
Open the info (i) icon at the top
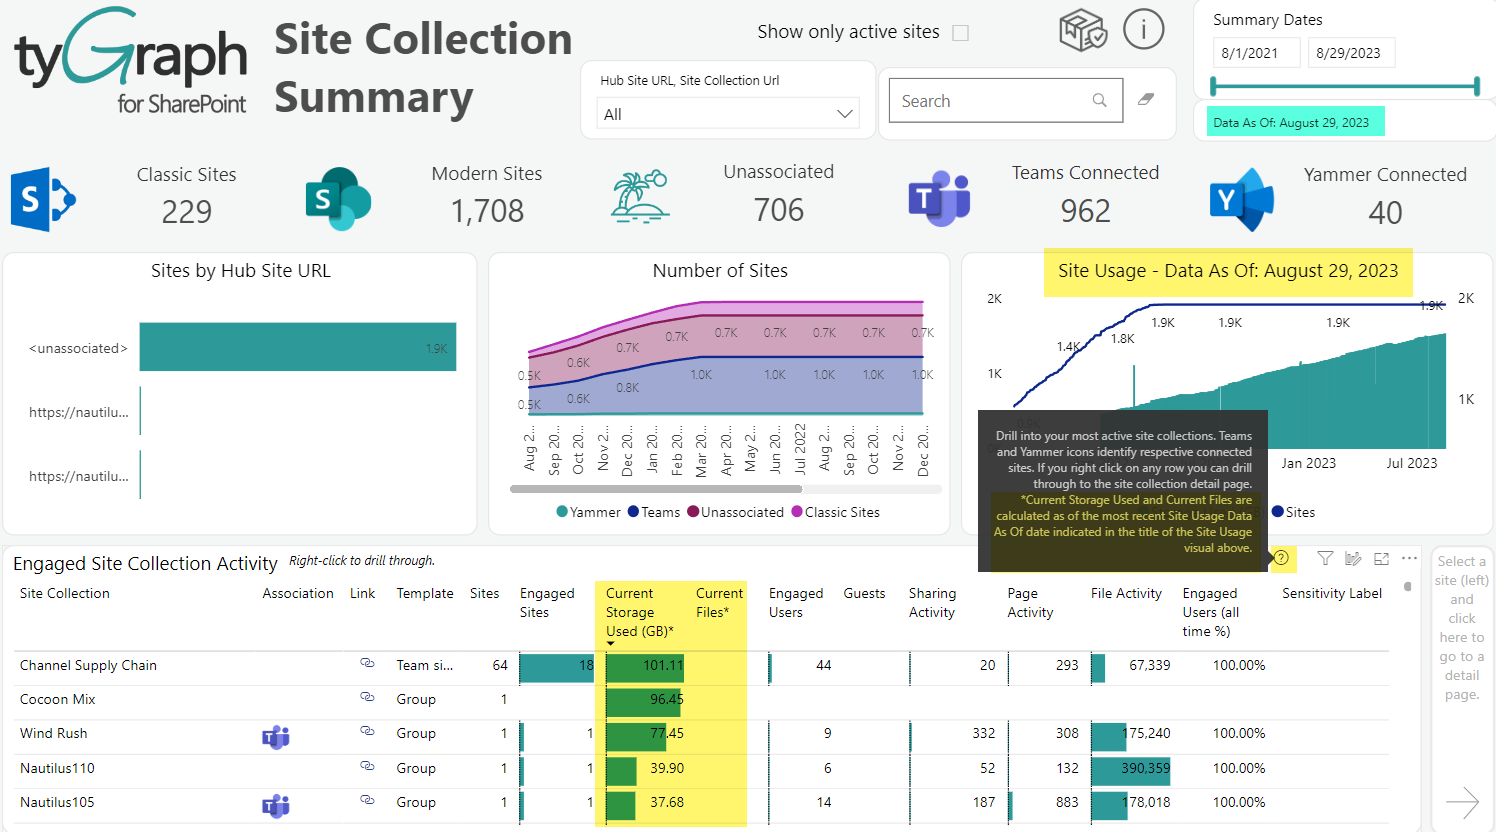pyautogui.click(x=1143, y=29)
